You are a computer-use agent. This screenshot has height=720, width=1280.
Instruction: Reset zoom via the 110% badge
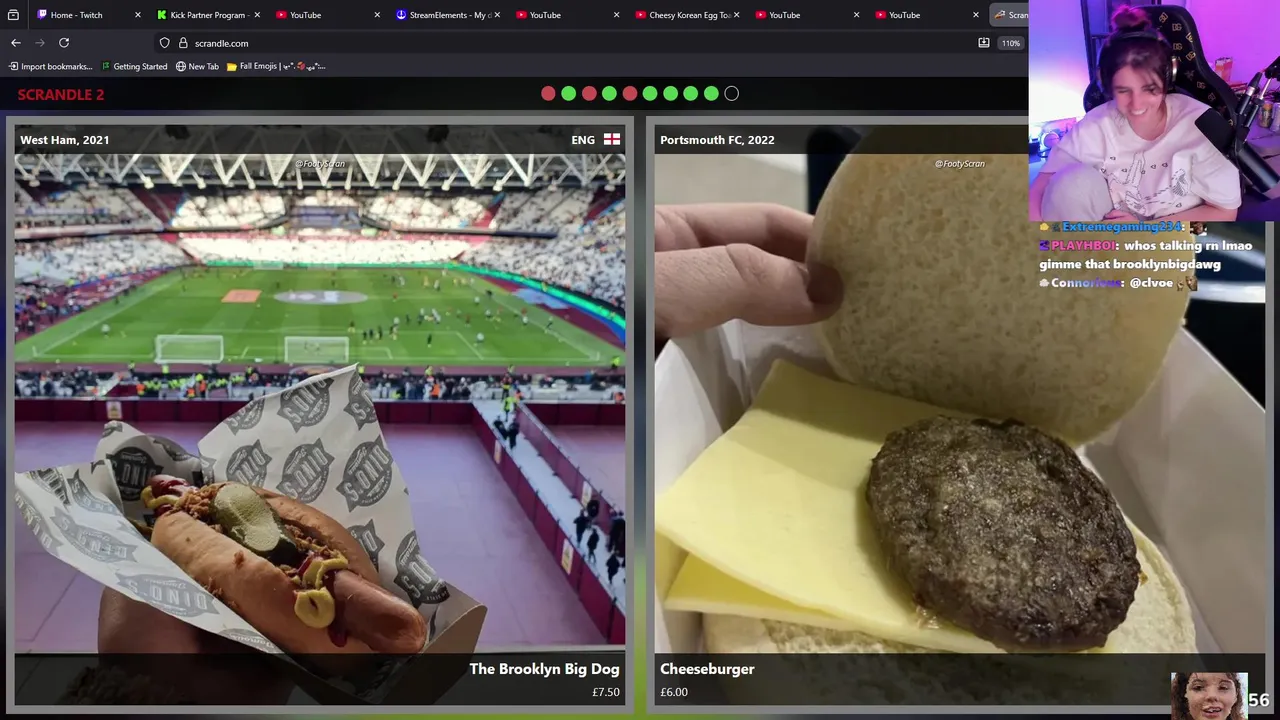[x=1011, y=43]
